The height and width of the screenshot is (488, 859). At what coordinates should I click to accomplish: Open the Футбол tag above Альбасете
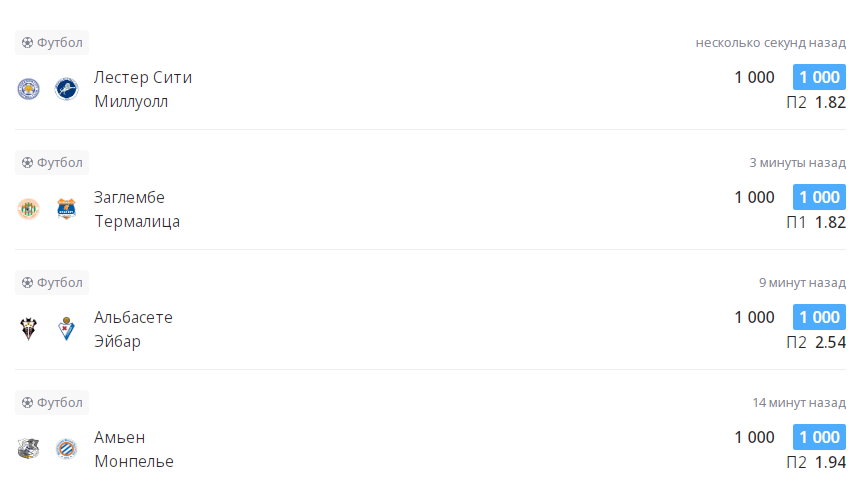[52, 282]
